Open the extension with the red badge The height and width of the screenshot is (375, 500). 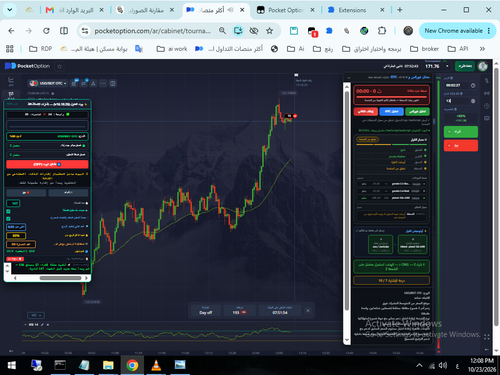click(312, 32)
